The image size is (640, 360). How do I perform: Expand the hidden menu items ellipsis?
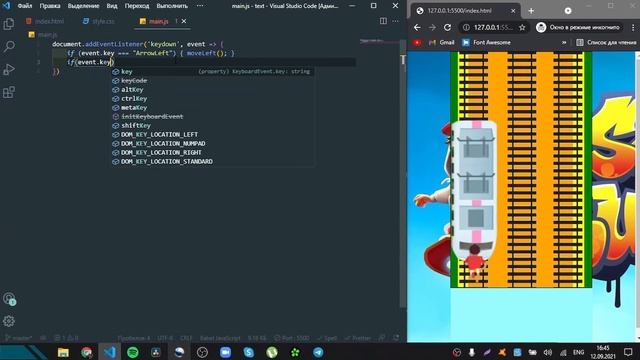(x=200, y=6)
